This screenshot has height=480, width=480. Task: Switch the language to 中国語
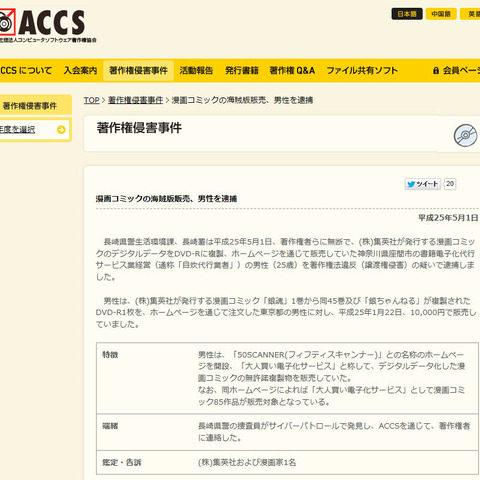(x=441, y=14)
